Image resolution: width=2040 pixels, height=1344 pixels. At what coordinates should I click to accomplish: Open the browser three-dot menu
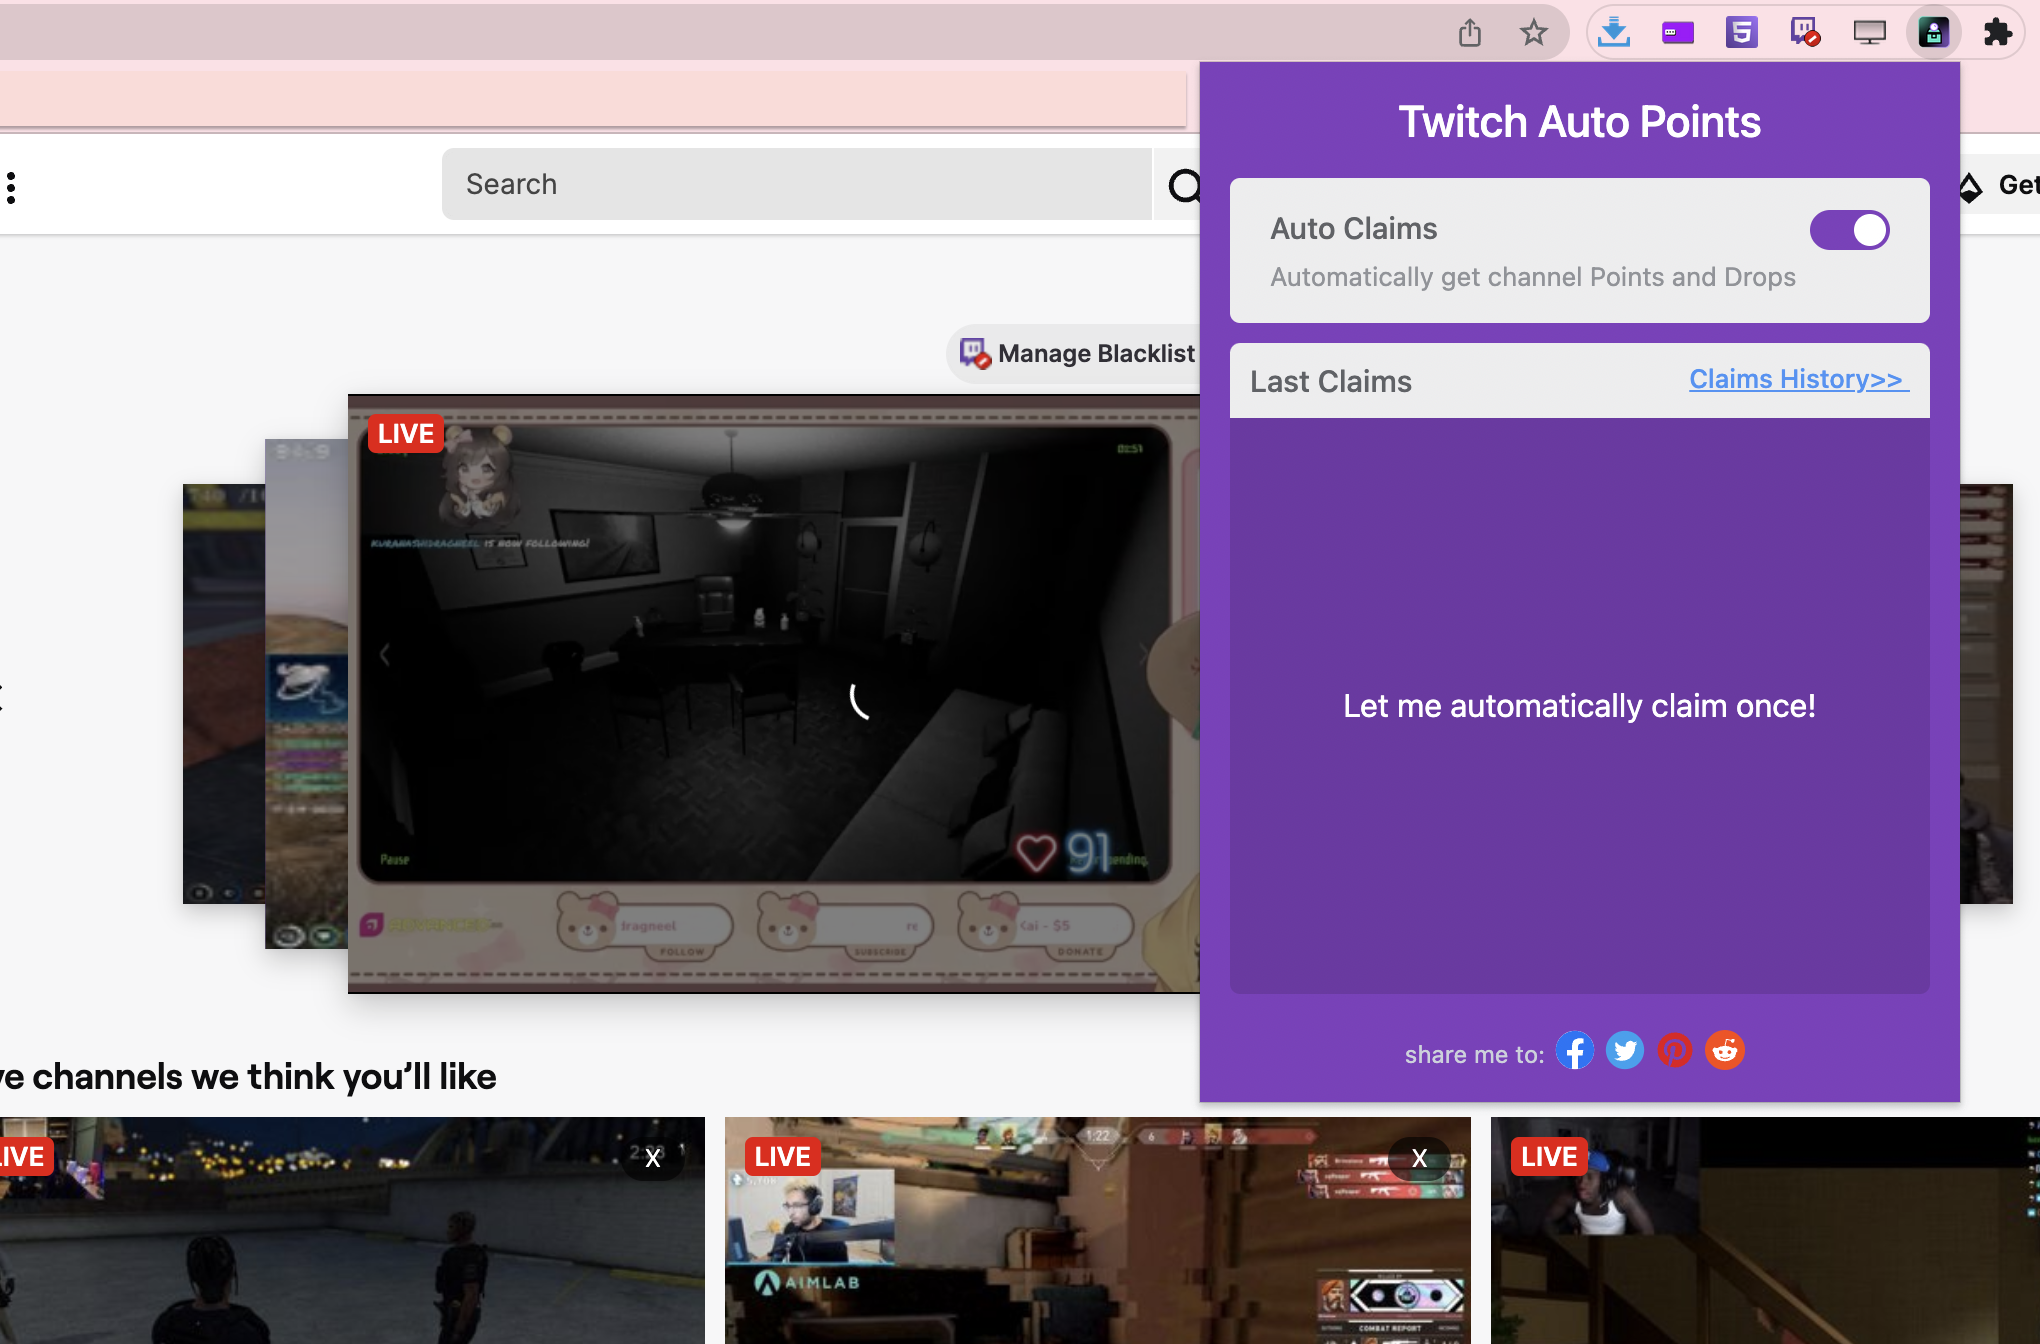click(x=11, y=186)
